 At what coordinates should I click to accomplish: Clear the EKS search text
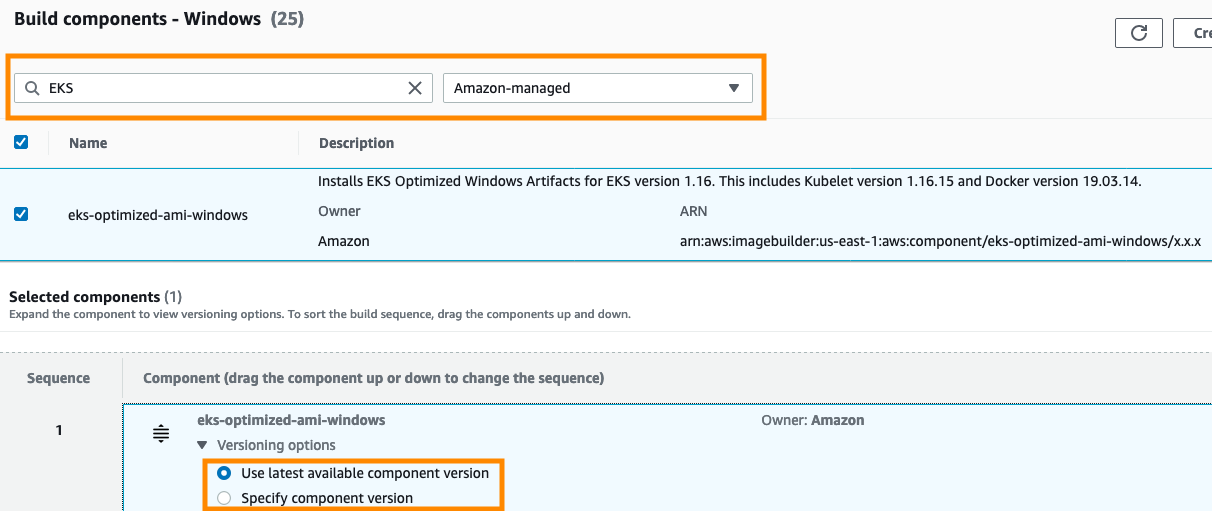point(415,88)
